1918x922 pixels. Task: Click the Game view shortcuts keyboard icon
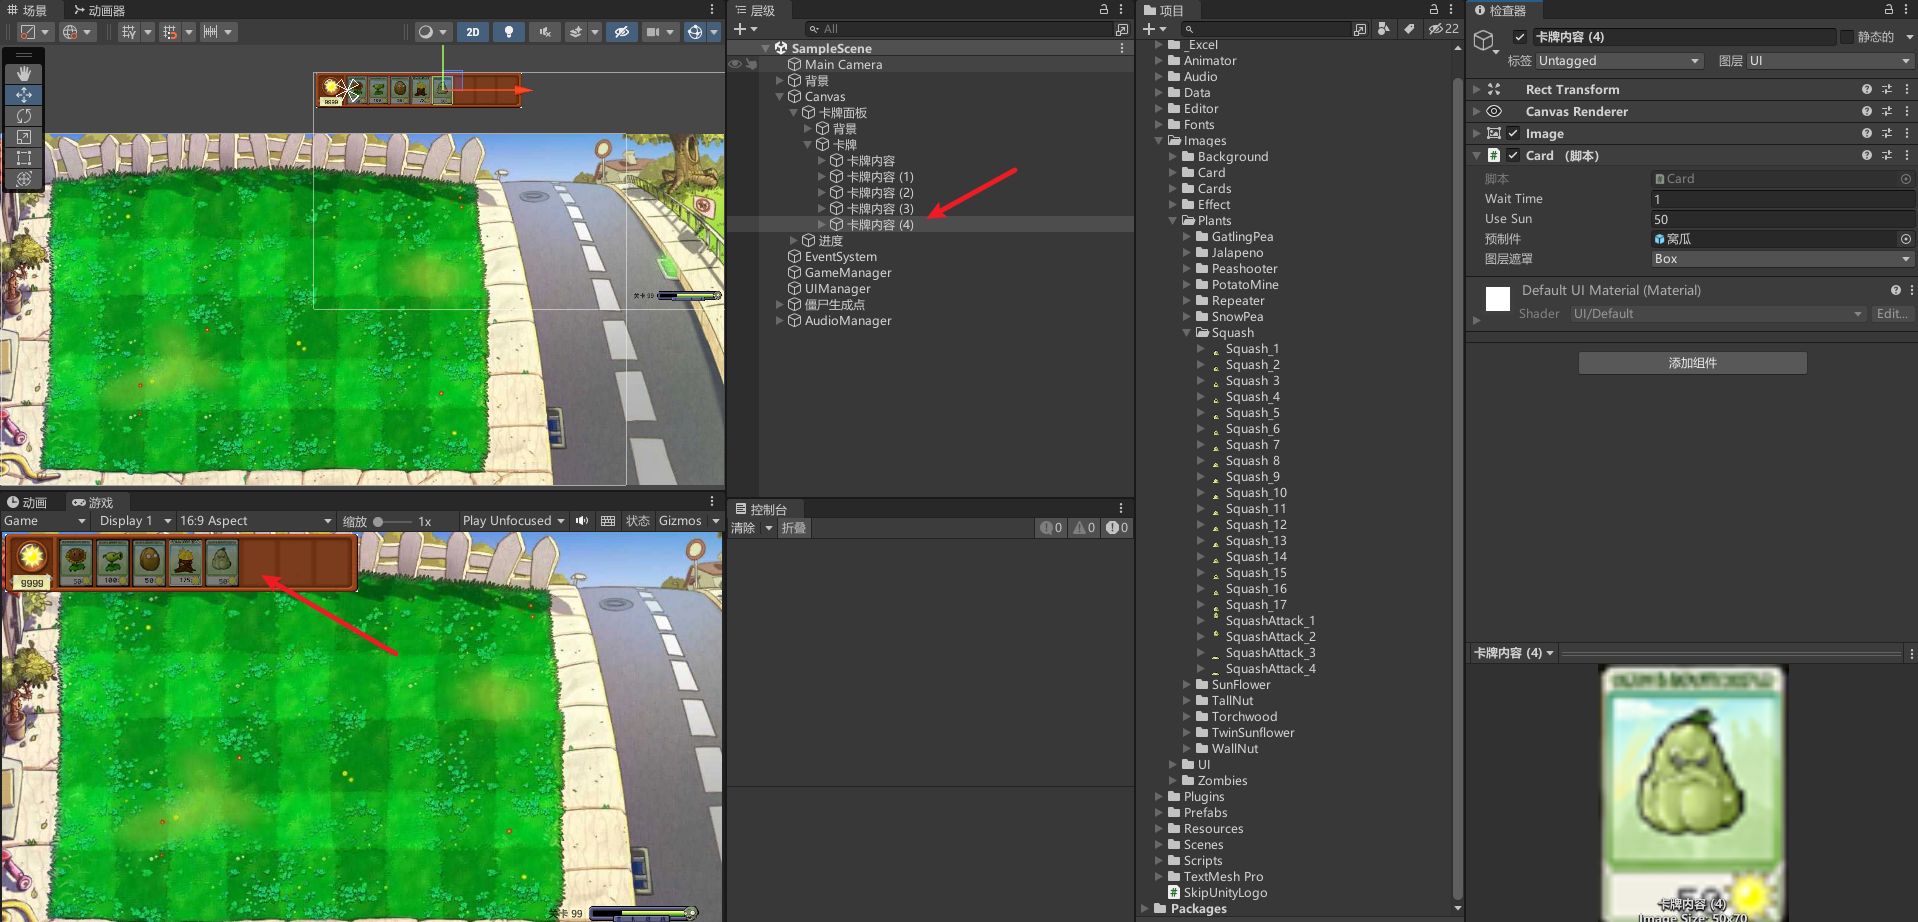click(607, 521)
